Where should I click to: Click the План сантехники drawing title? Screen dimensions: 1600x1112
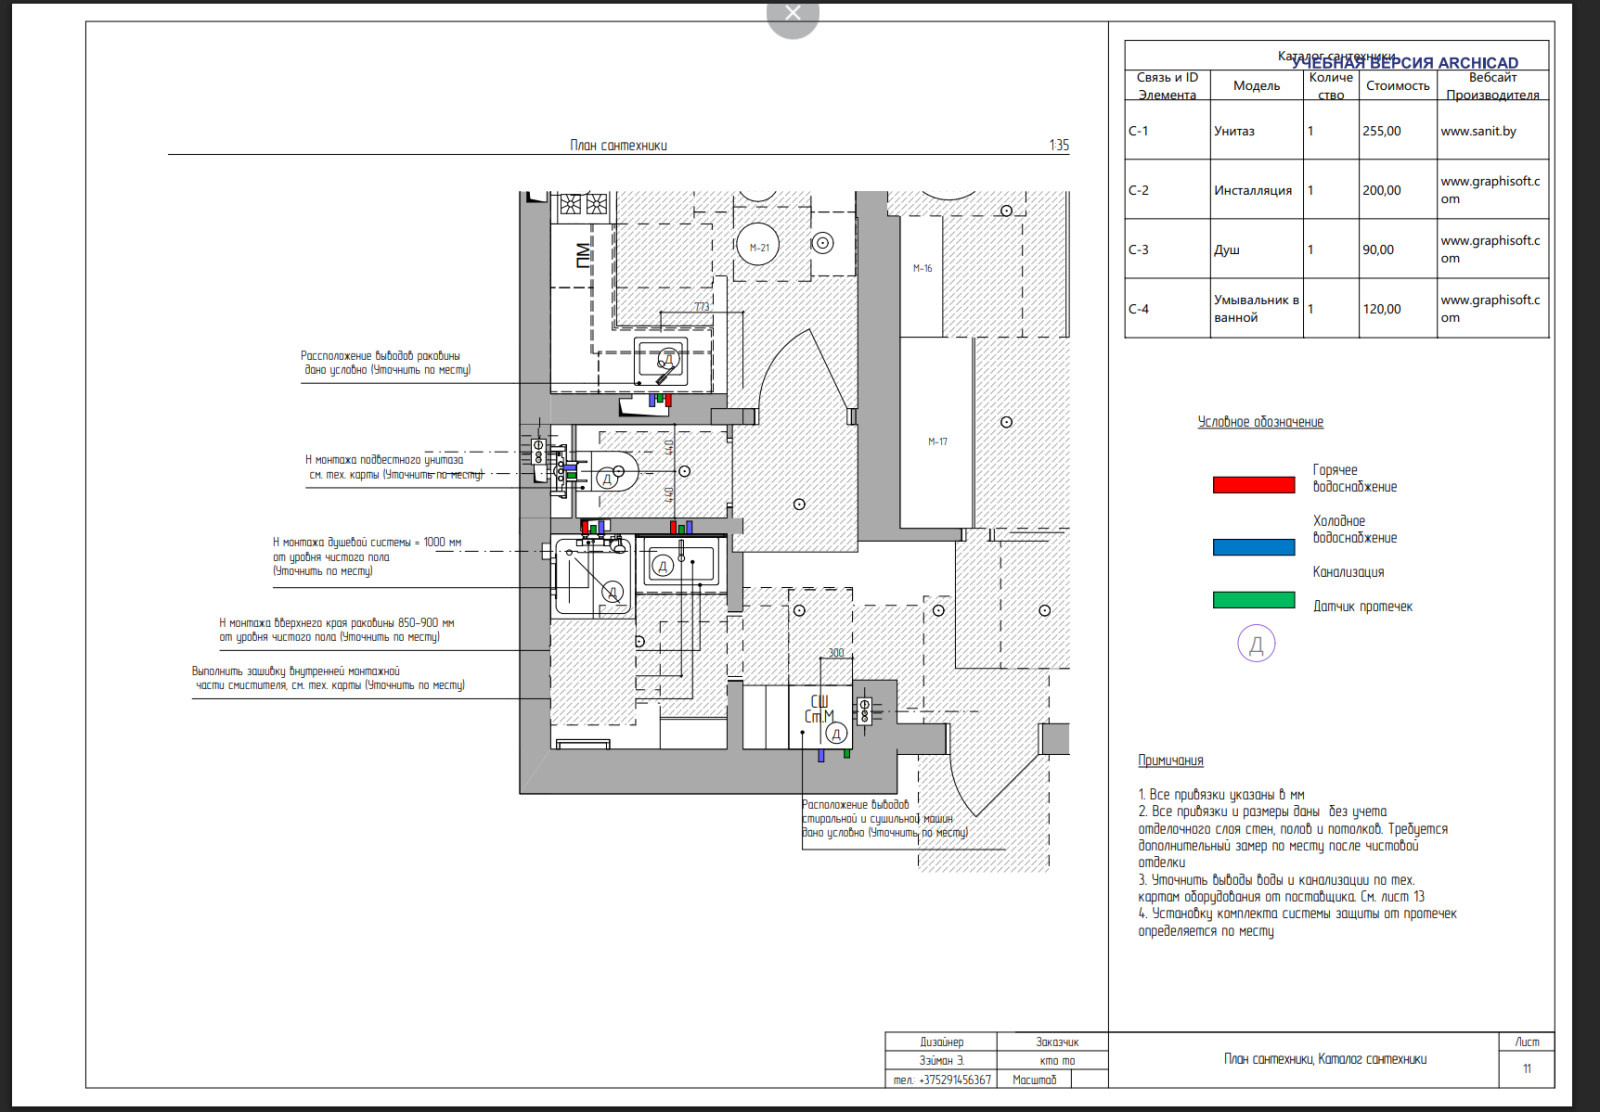pos(618,145)
